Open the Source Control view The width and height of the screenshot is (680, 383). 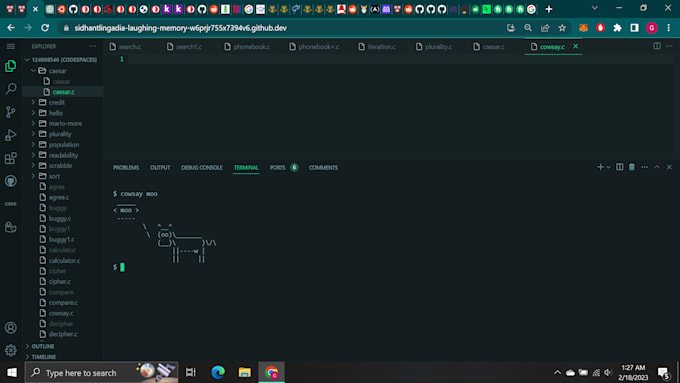pos(10,112)
